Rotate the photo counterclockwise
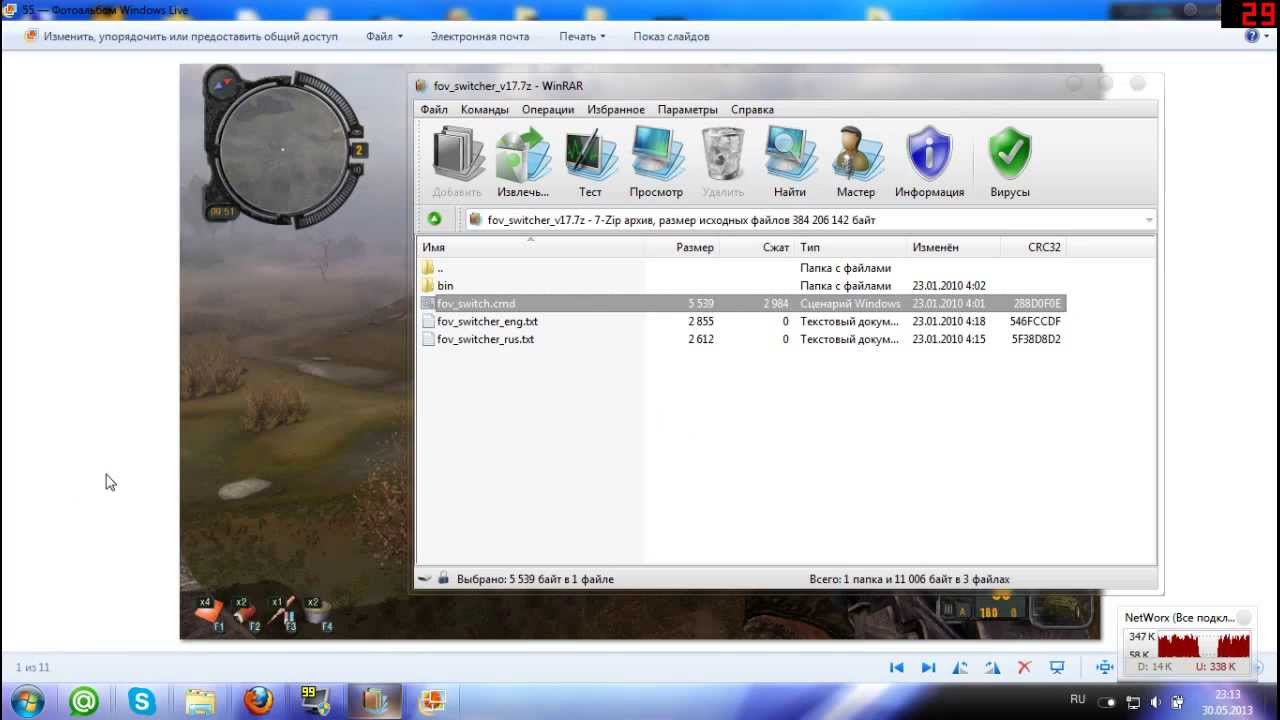This screenshot has width=1280, height=720. pos(960,667)
